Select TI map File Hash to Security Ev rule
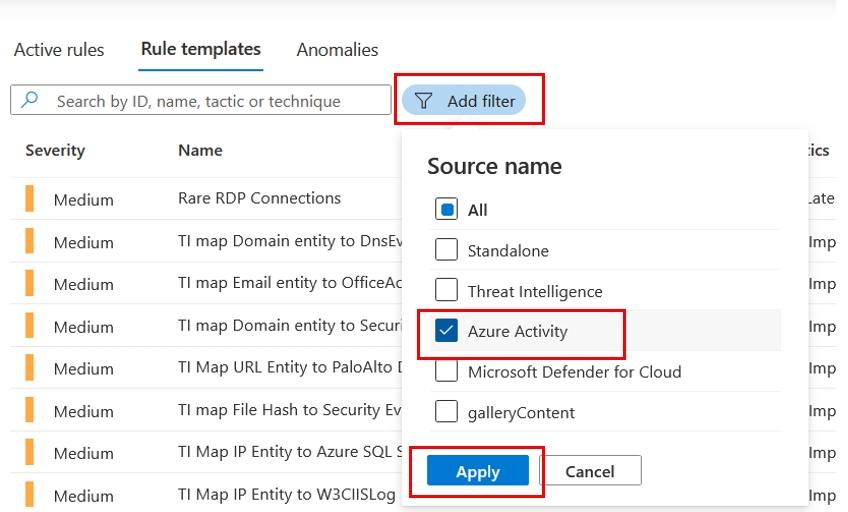The image size is (848, 512). point(290,410)
